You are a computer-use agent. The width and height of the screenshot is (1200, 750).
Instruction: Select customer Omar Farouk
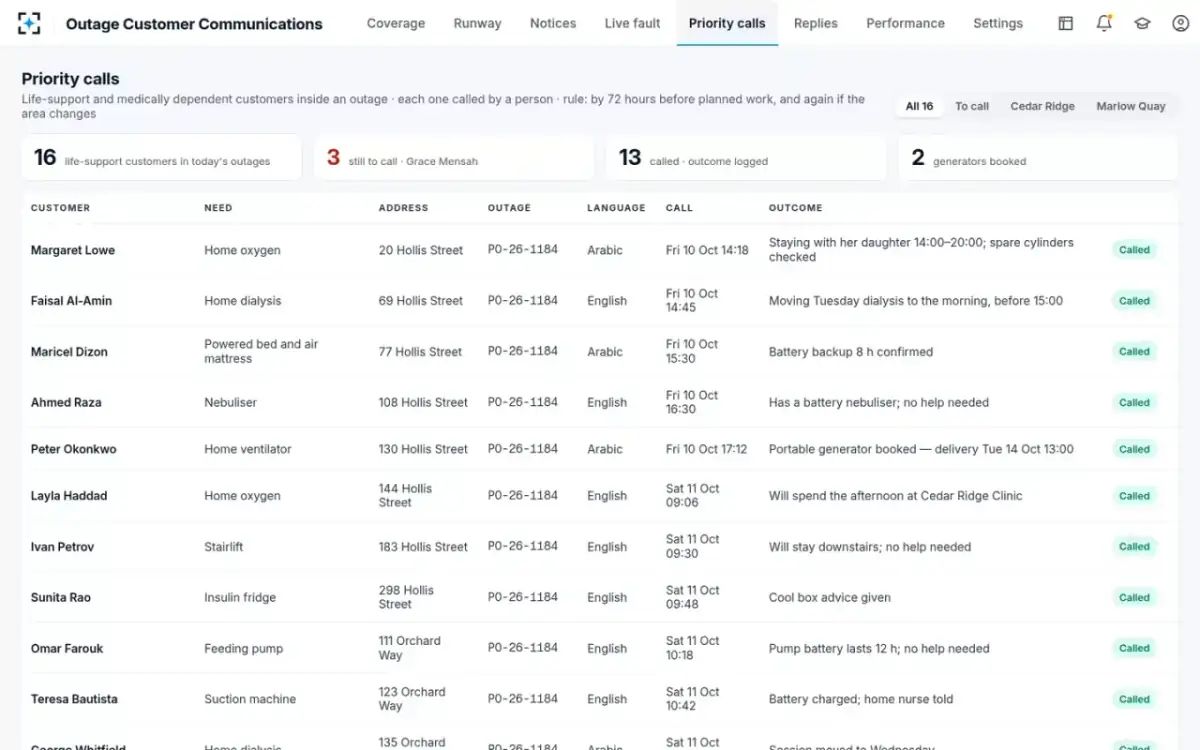pos(67,649)
